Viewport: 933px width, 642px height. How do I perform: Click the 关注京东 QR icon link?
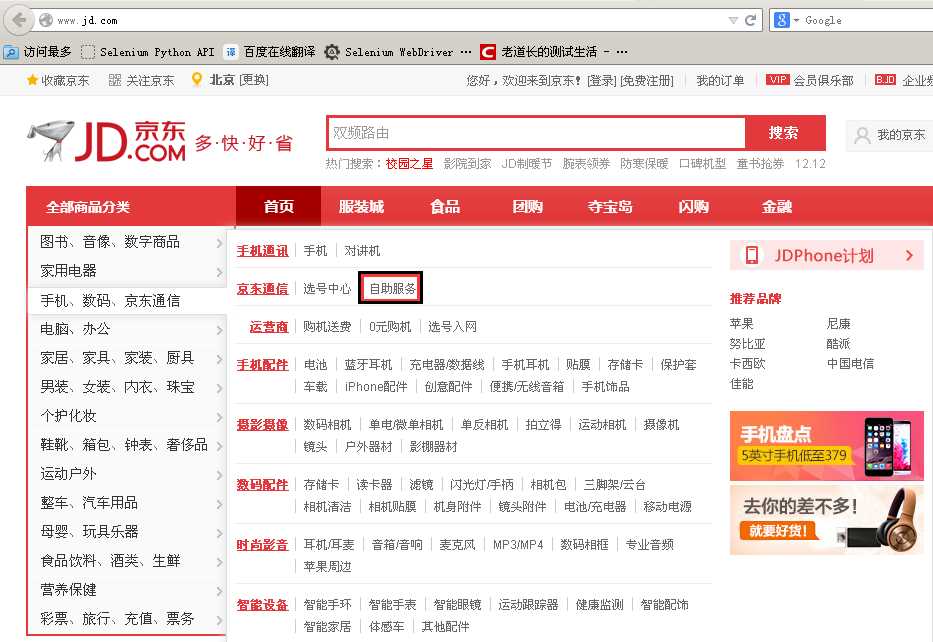pyautogui.click(x=142, y=80)
